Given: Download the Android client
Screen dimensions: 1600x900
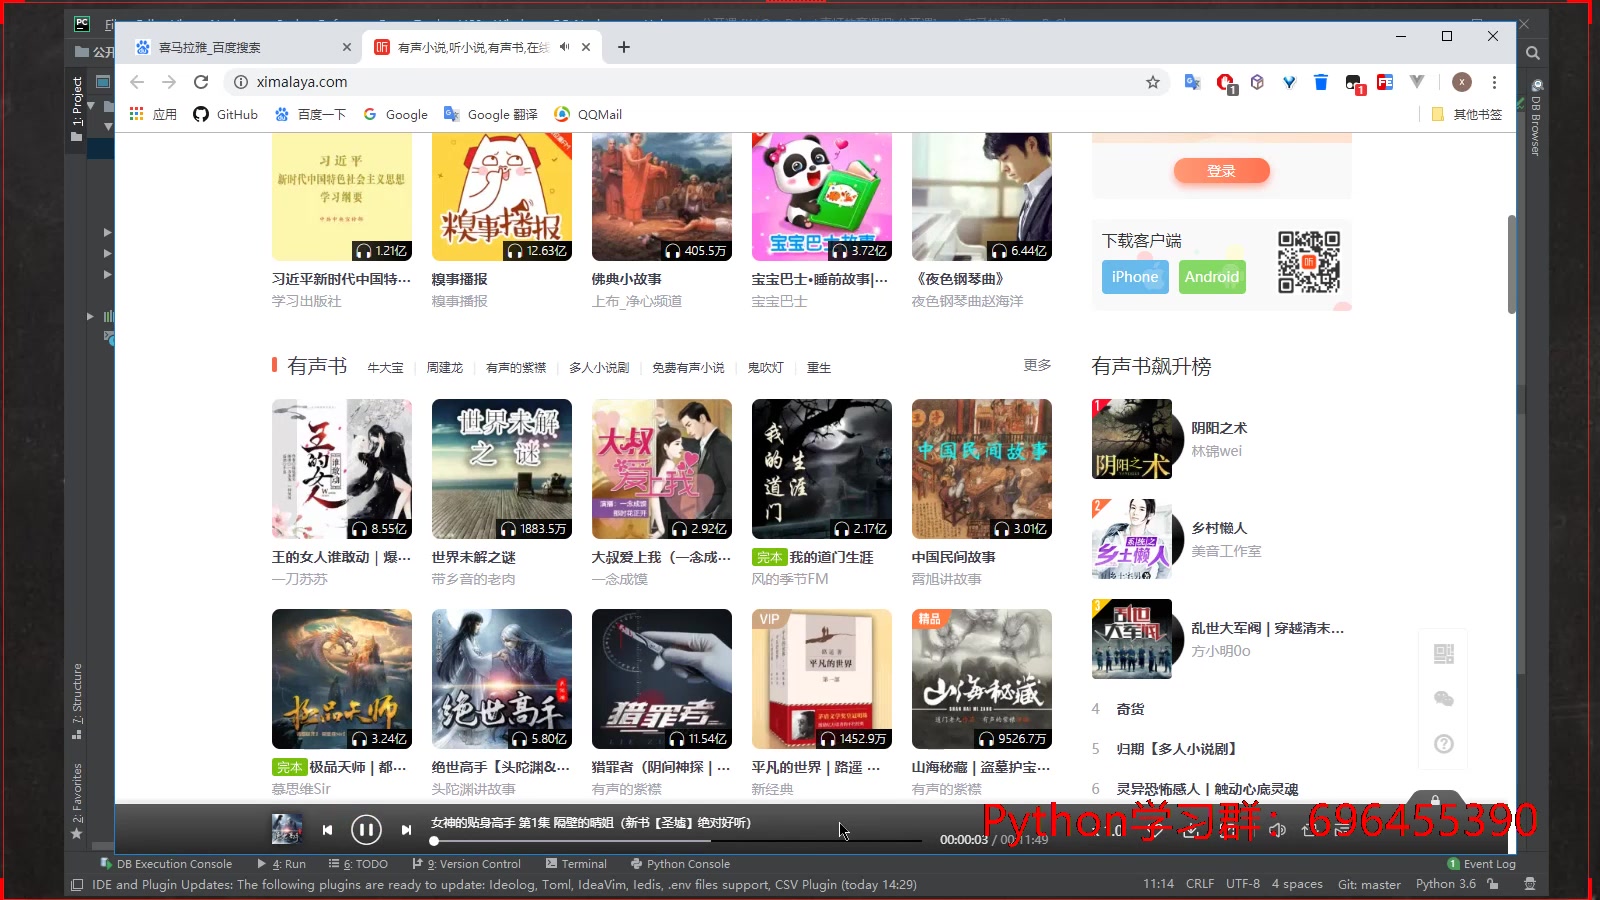Looking at the screenshot, I should tap(1212, 277).
